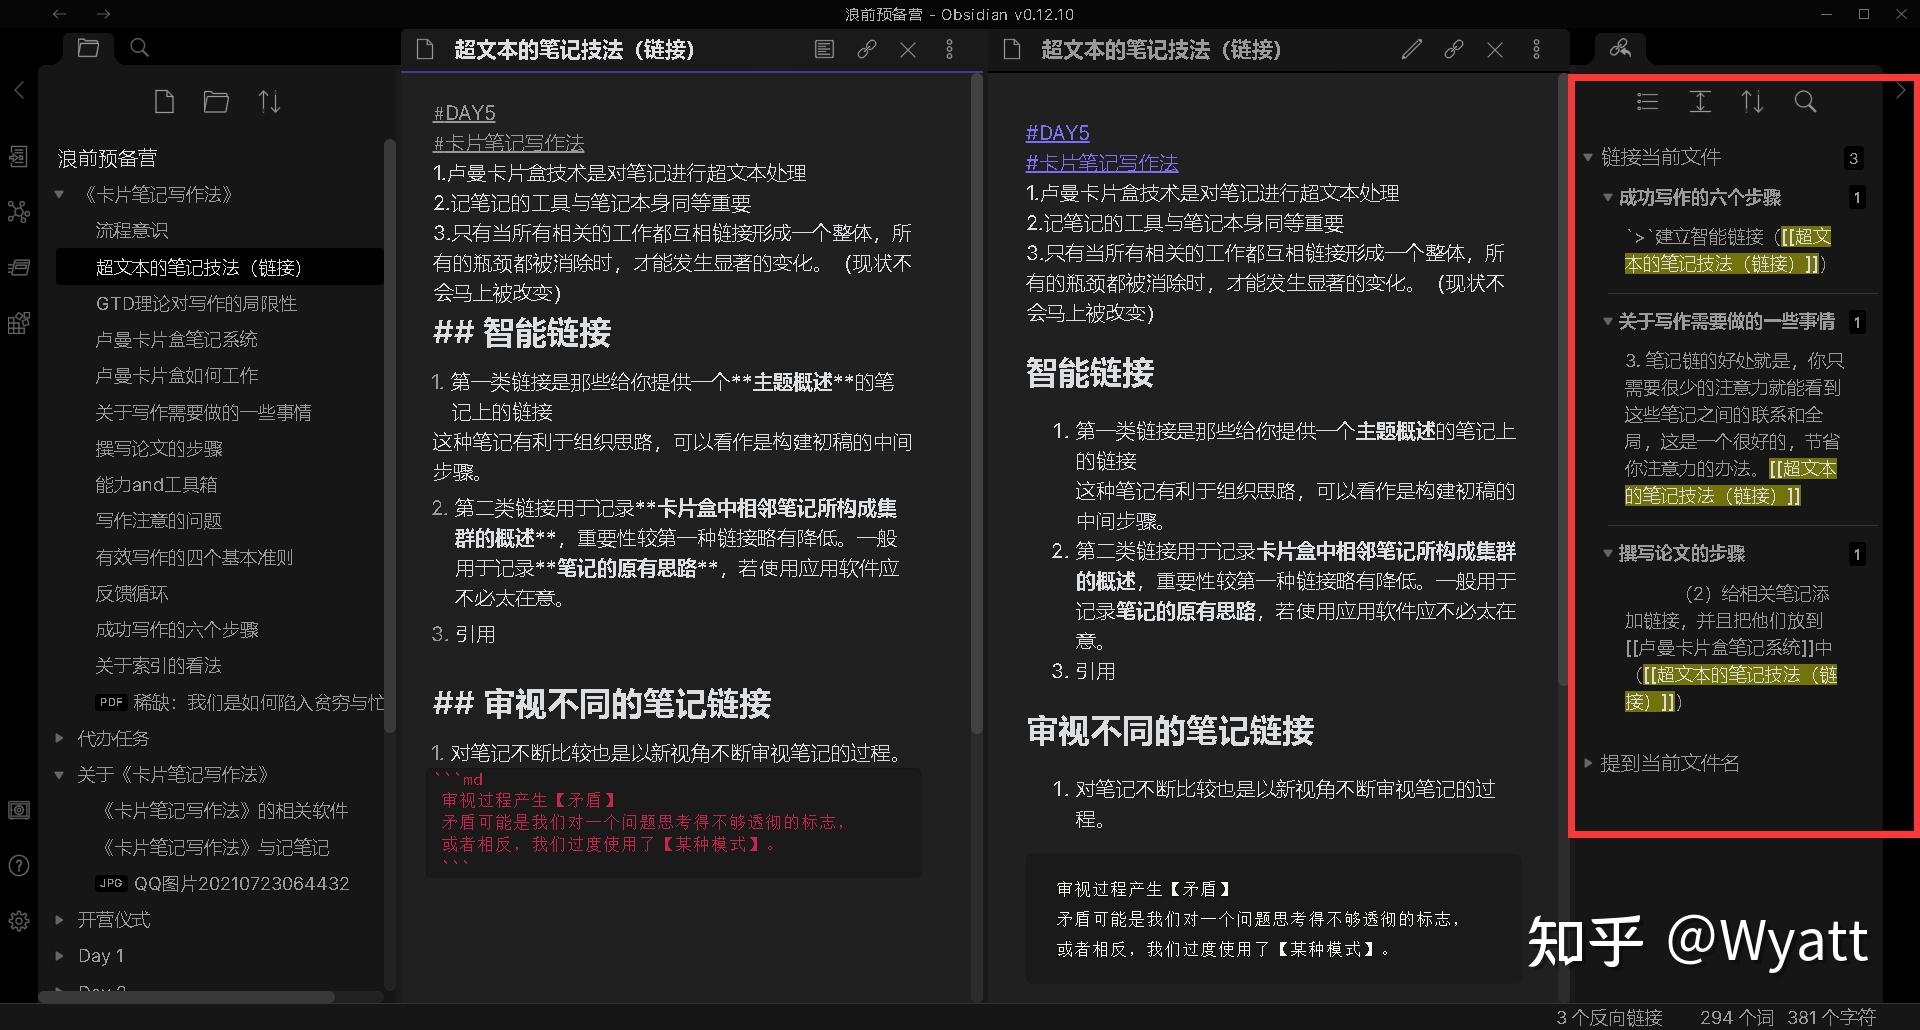The height and width of the screenshot is (1030, 1920).
Task: Open another vault from the ribbon
Action: pos(19,810)
